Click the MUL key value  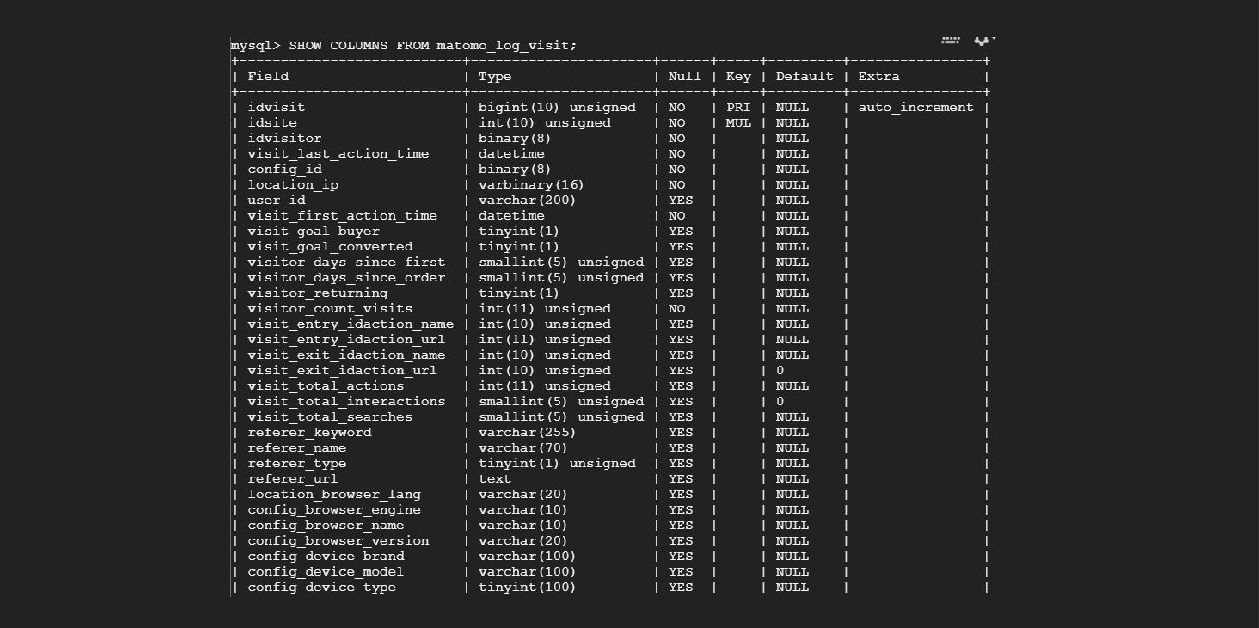click(738, 123)
